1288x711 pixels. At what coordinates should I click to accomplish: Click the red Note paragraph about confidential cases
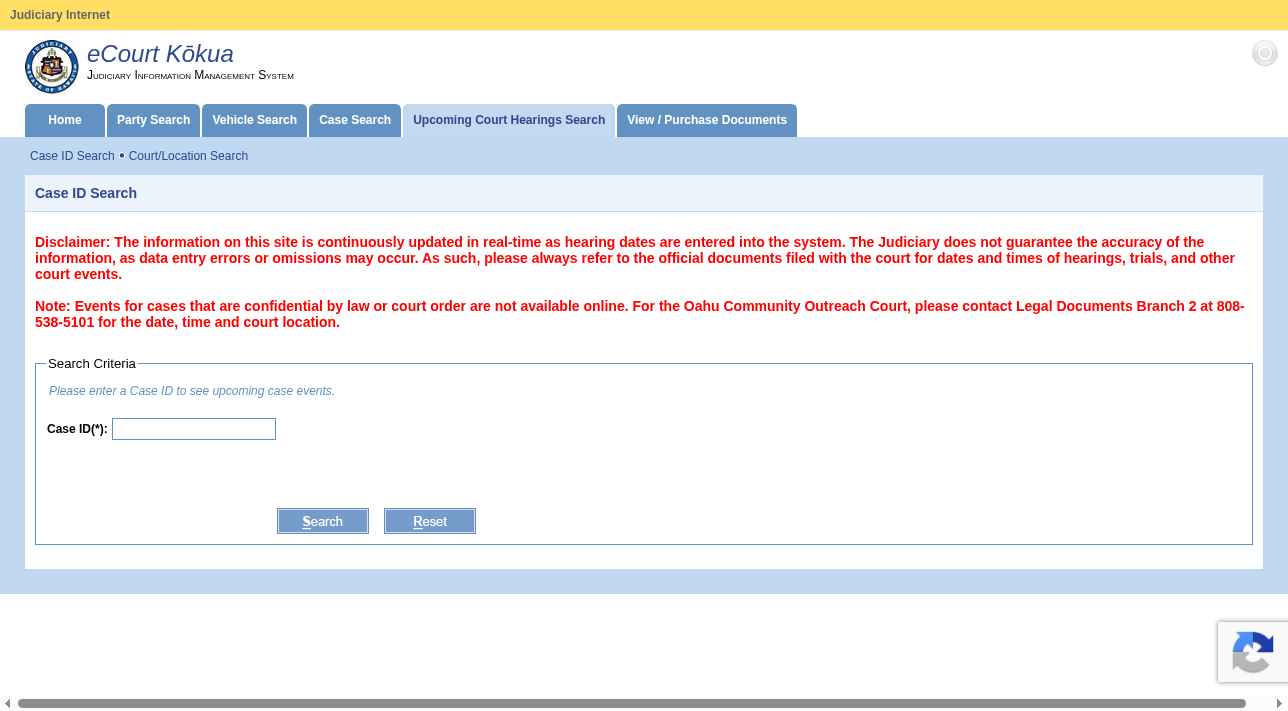640,314
